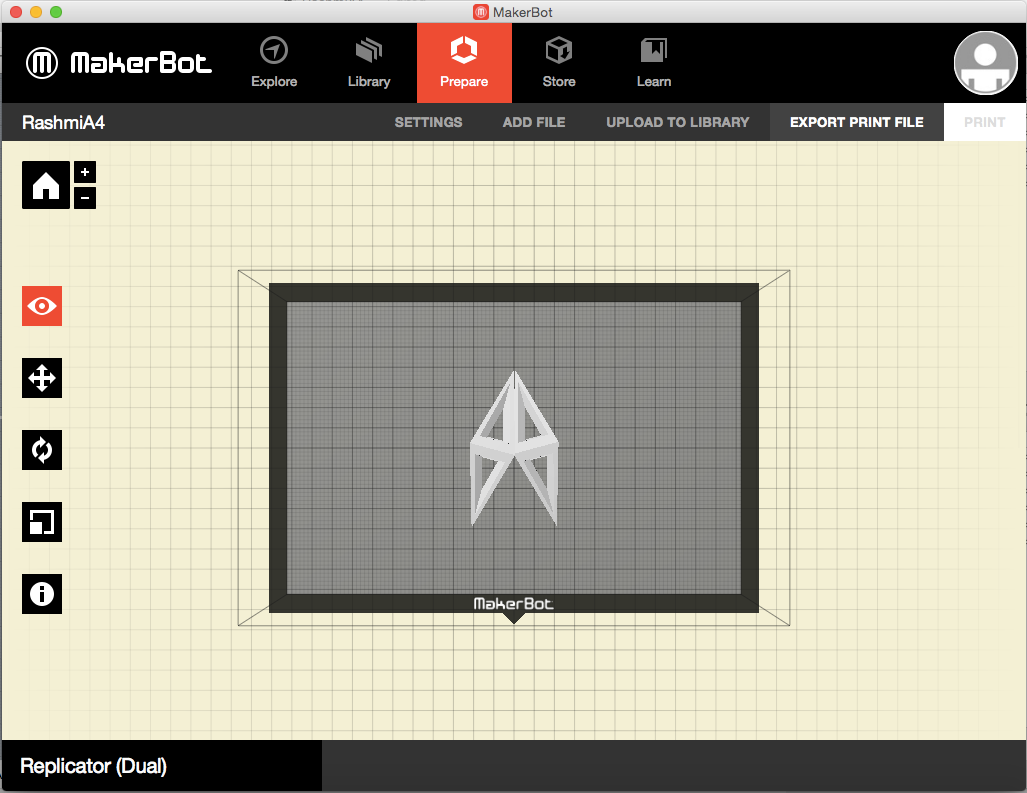Viewport: 1027px width, 793px height.
Task: Open SETTINGS for print options
Action: click(428, 122)
